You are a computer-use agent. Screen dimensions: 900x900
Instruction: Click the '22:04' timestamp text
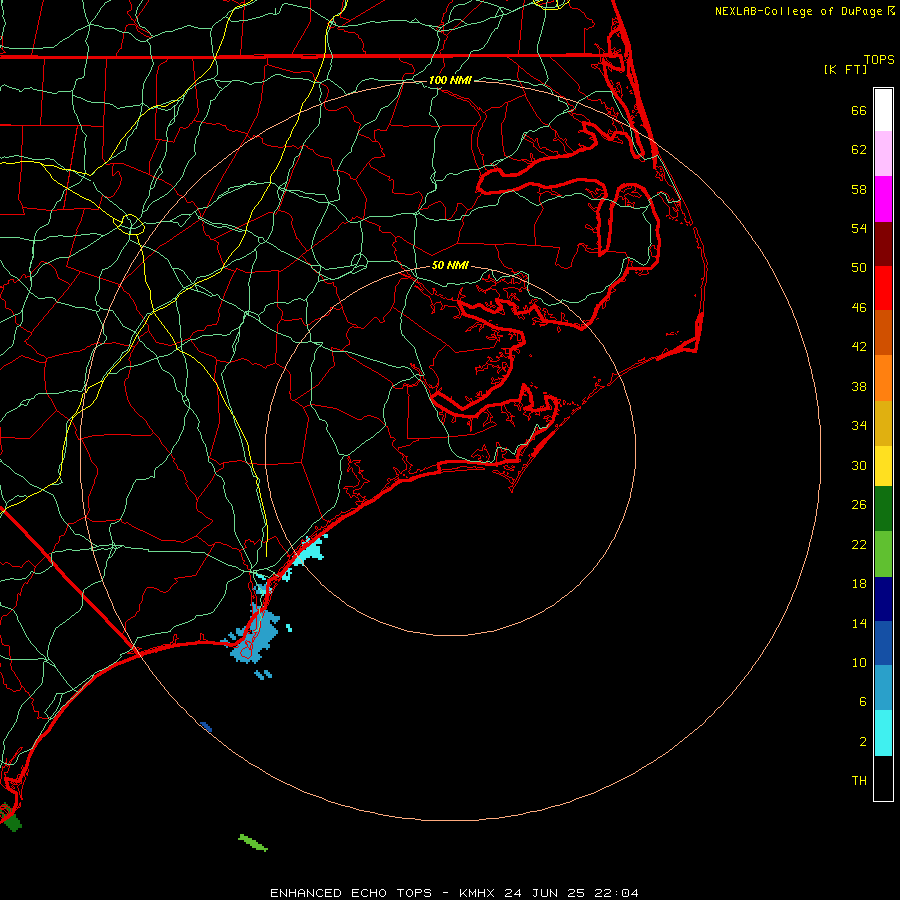pos(615,893)
